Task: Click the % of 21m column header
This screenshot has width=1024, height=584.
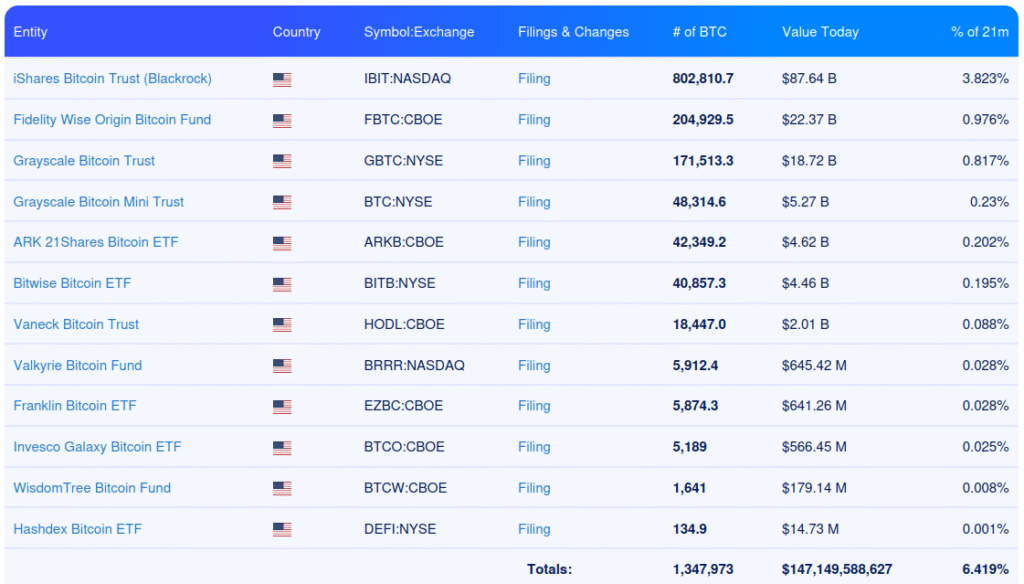Action: [979, 32]
